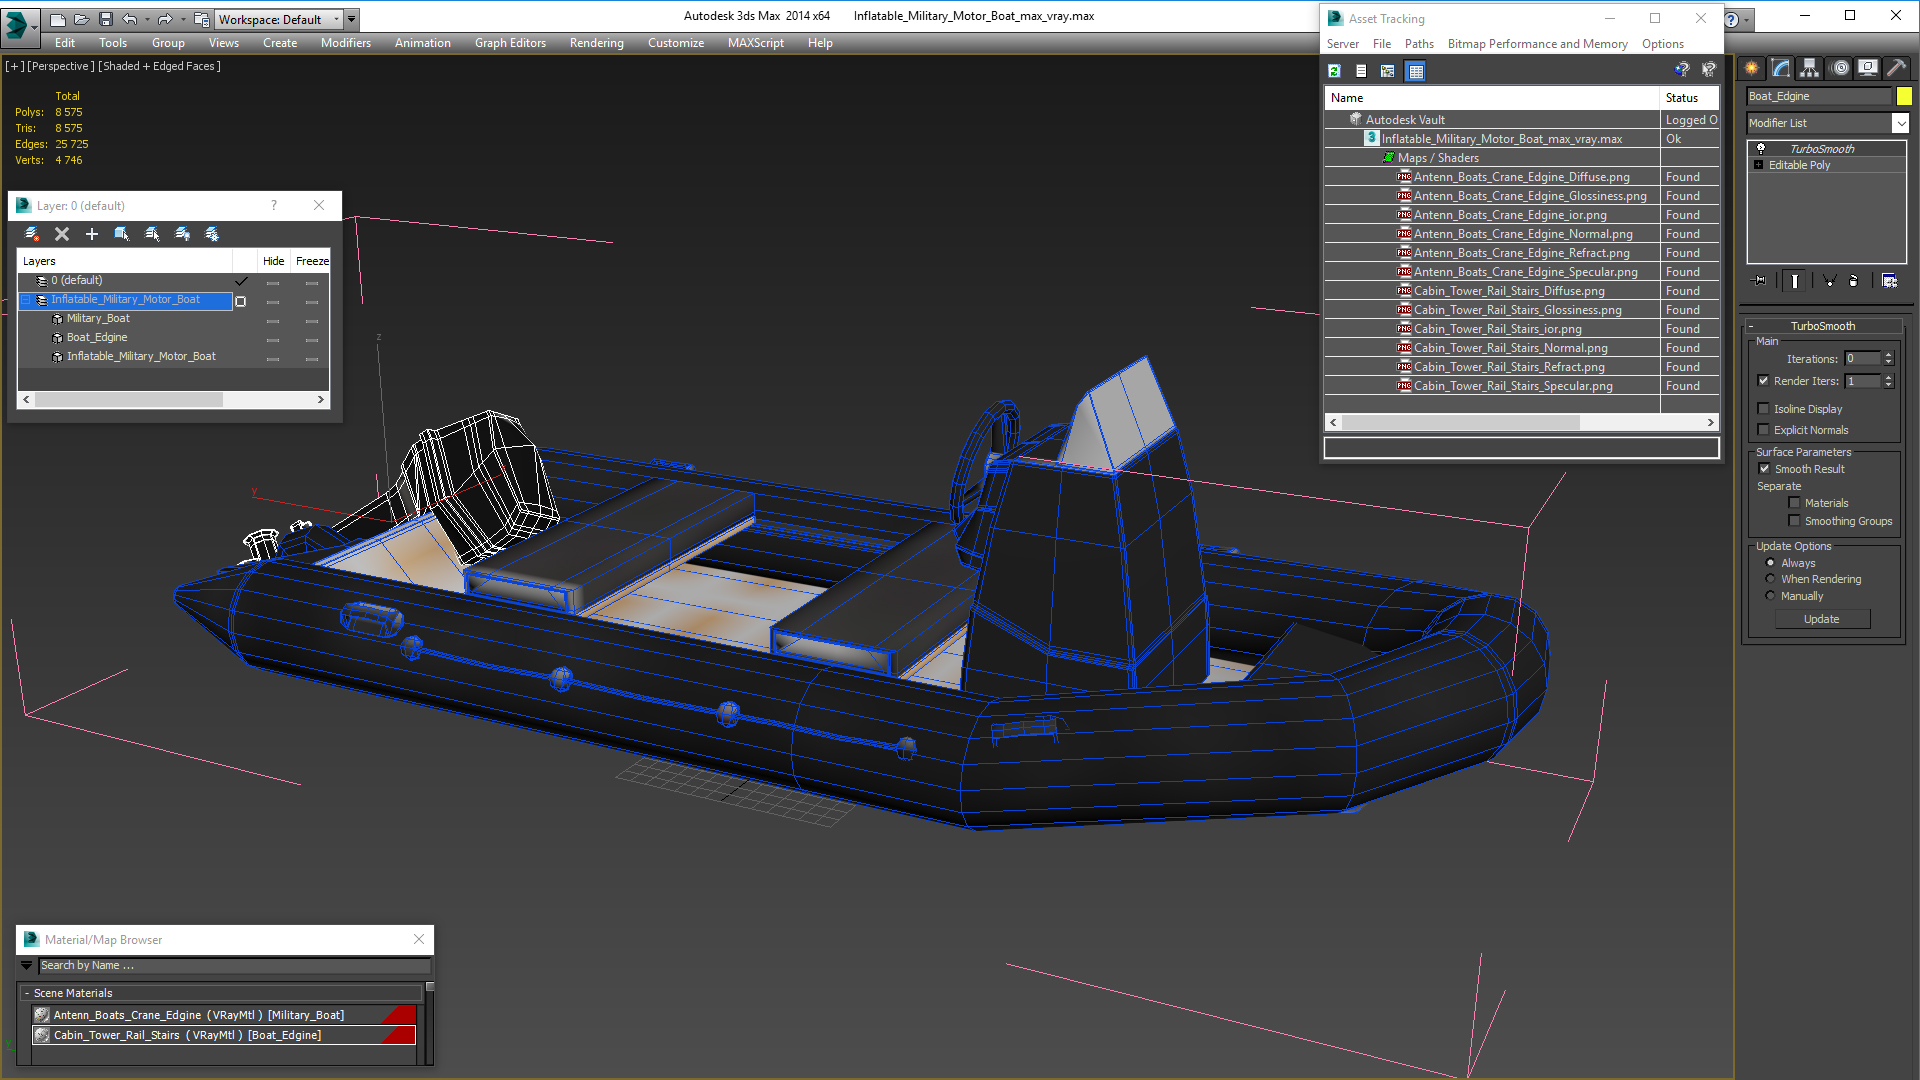
Task: Open the Modifier List dropdown
Action: (1900, 123)
